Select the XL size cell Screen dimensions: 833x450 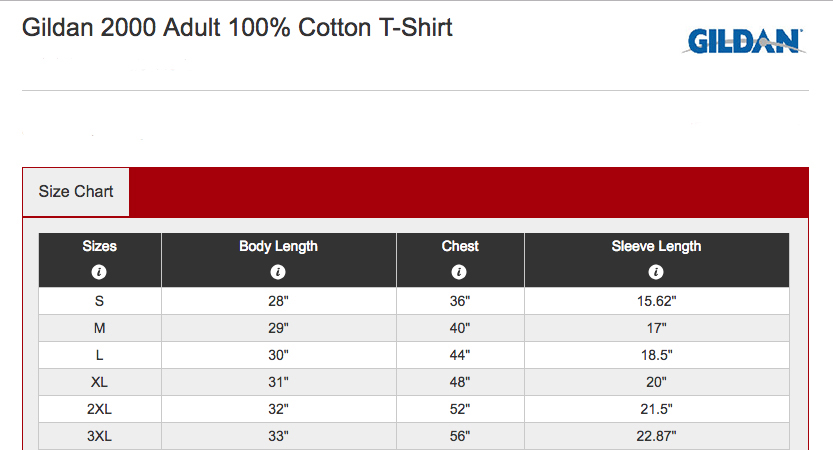coord(100,382)
